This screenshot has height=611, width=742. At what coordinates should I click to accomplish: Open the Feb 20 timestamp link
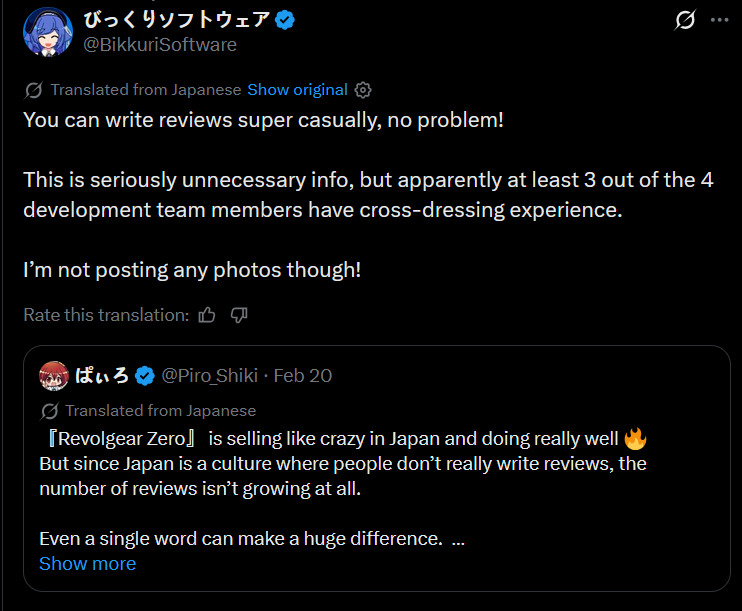coord(303,375)
